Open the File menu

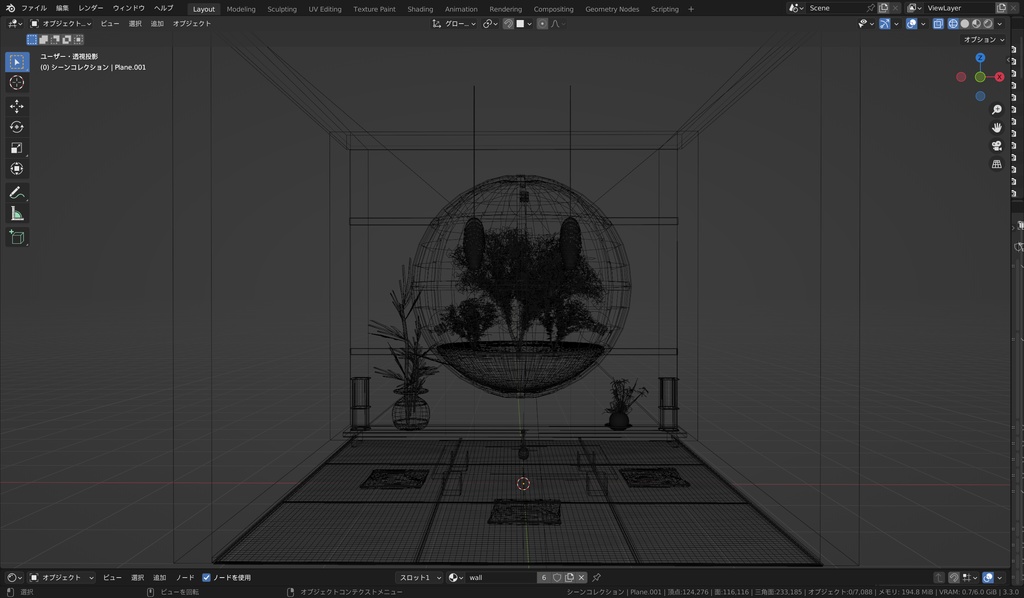[34, 8]
